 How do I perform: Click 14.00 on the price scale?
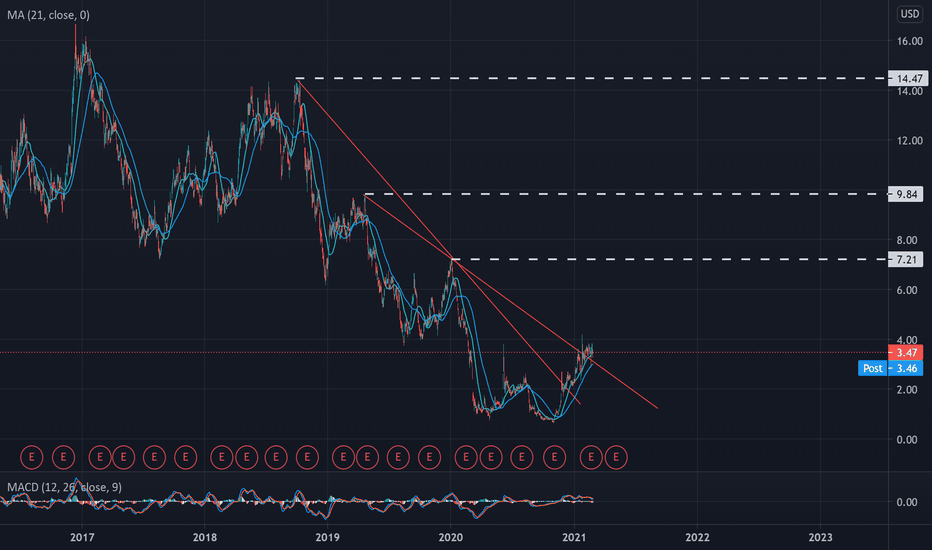click(x=909, y=91)
